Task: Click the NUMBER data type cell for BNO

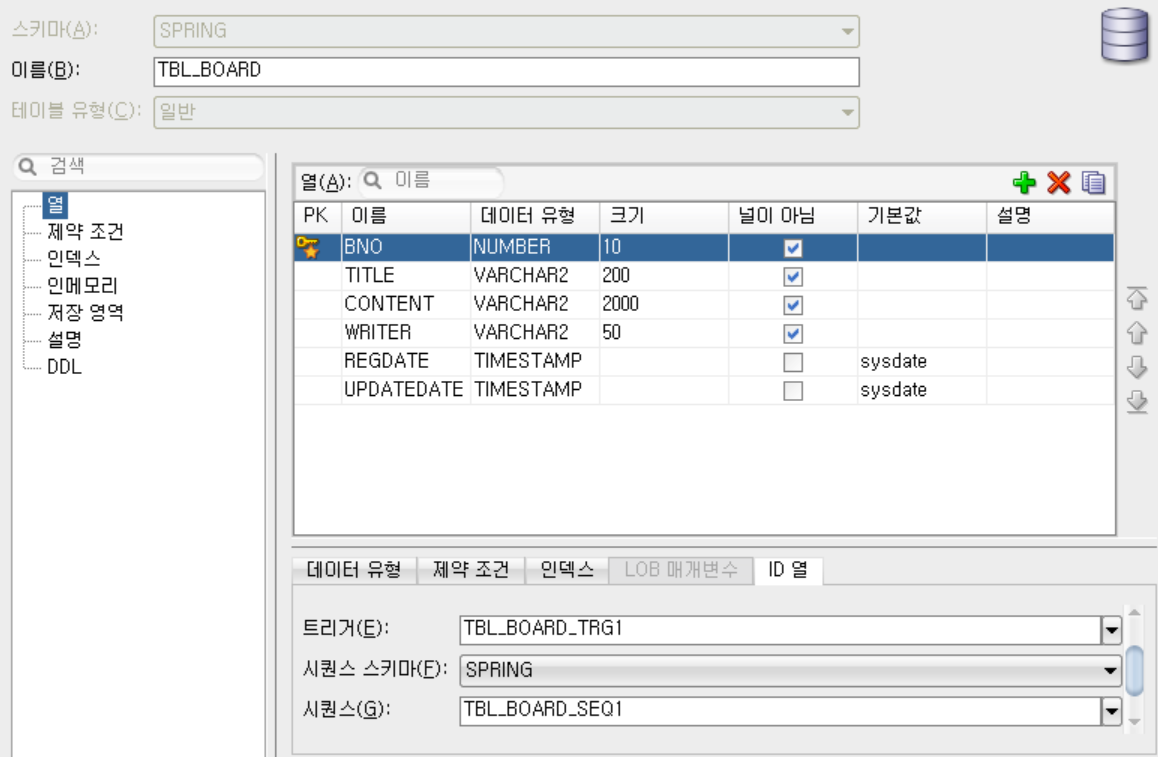Action: tap(535, 247)
